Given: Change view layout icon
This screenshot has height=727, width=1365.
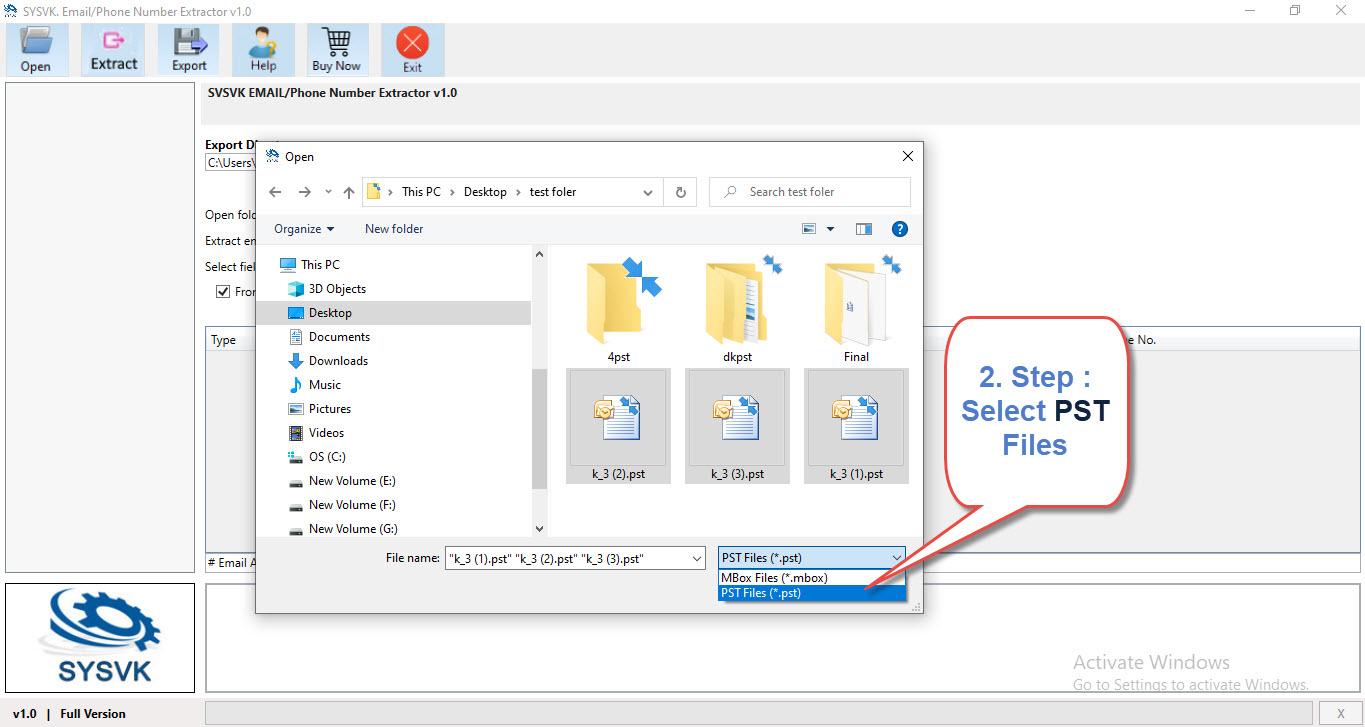Looking at the screenshot, I should tap(810, 229).
